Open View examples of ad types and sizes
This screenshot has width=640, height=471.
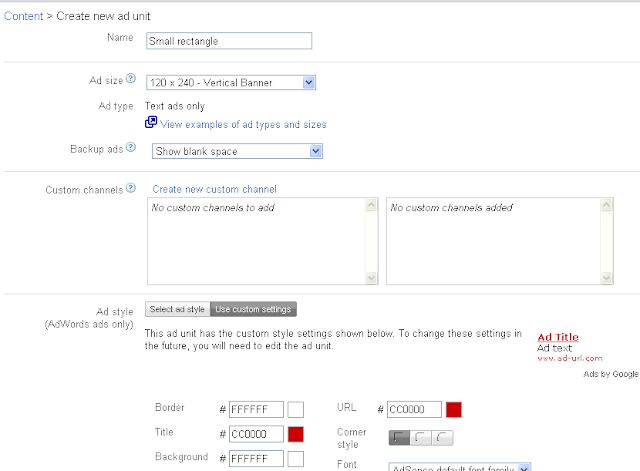pos(243,124)
